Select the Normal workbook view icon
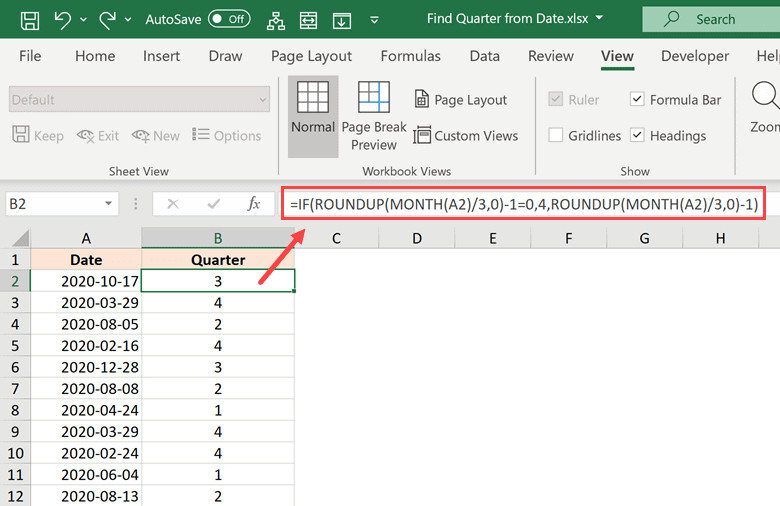The width and height of the screenshot is (780, 506). (x=313, y=108)
